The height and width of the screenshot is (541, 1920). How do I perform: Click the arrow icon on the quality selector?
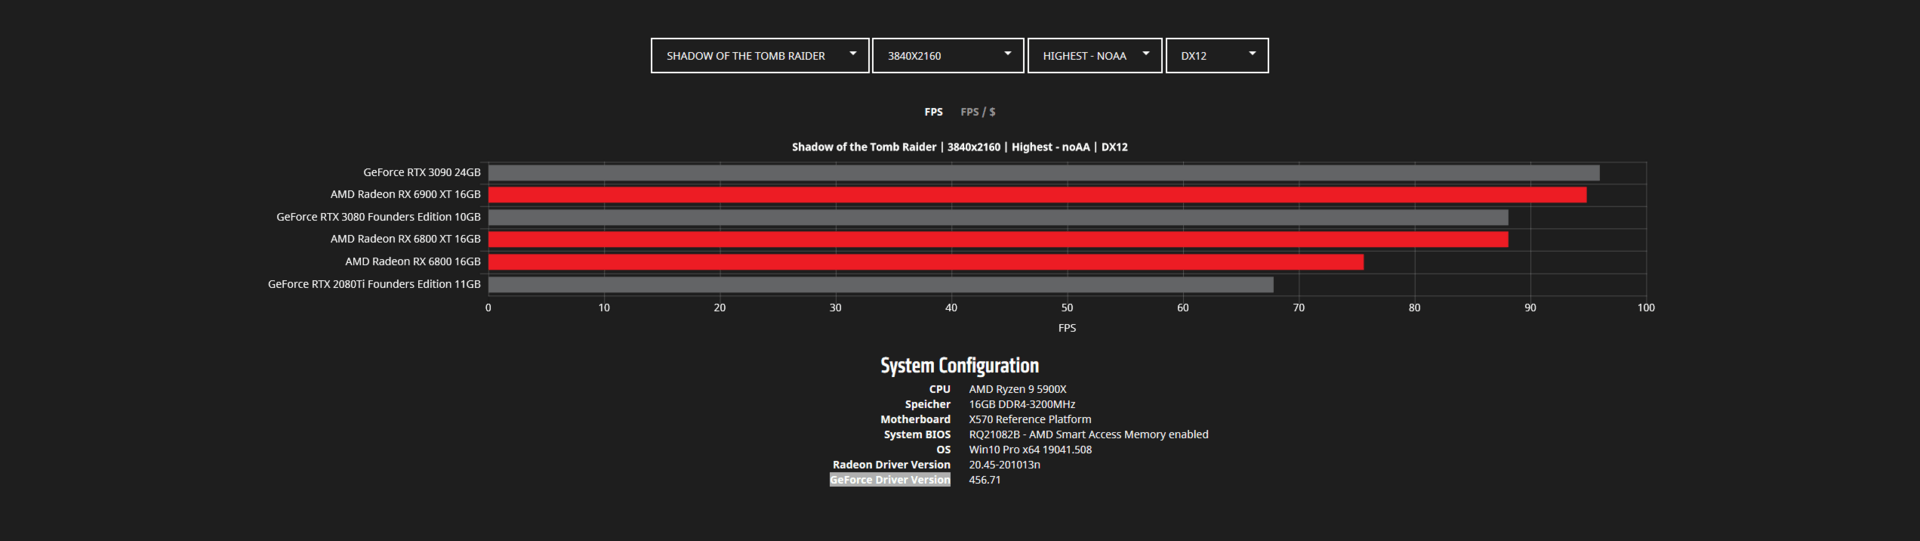1146,54
